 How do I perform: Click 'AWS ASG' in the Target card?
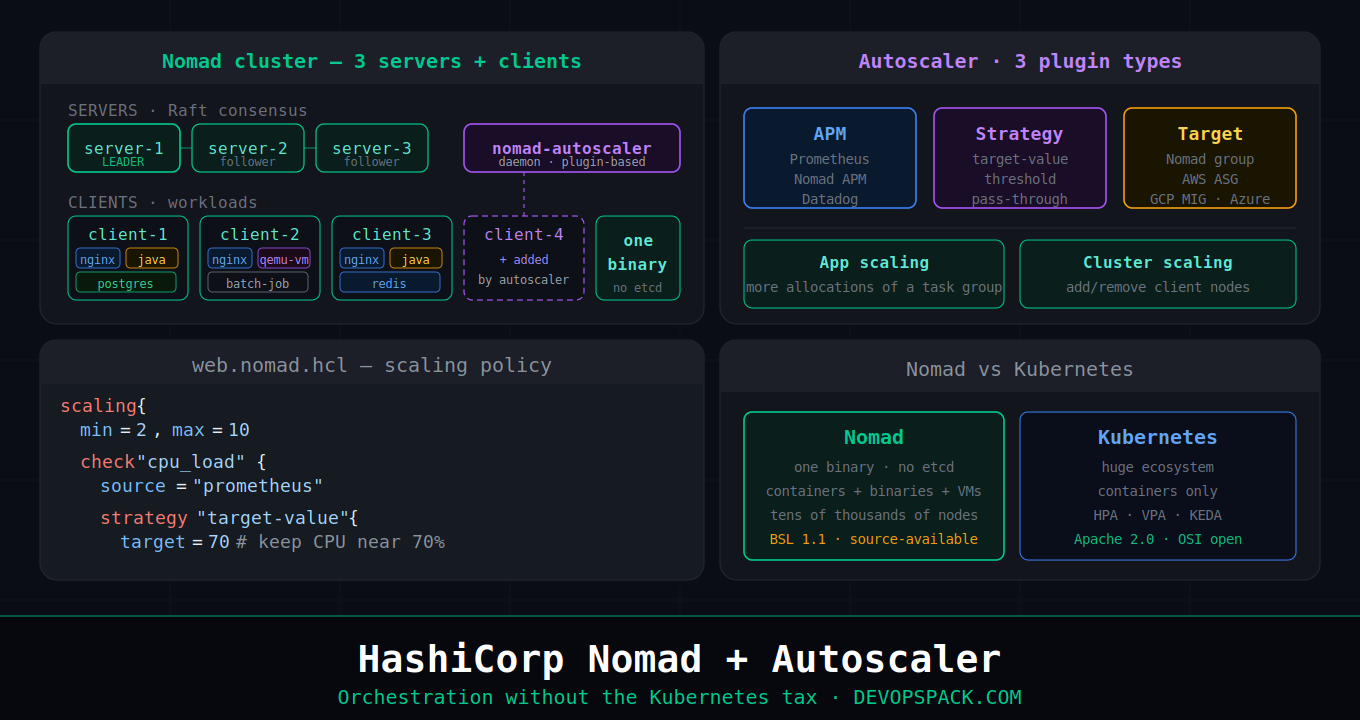coord(1210,179)
